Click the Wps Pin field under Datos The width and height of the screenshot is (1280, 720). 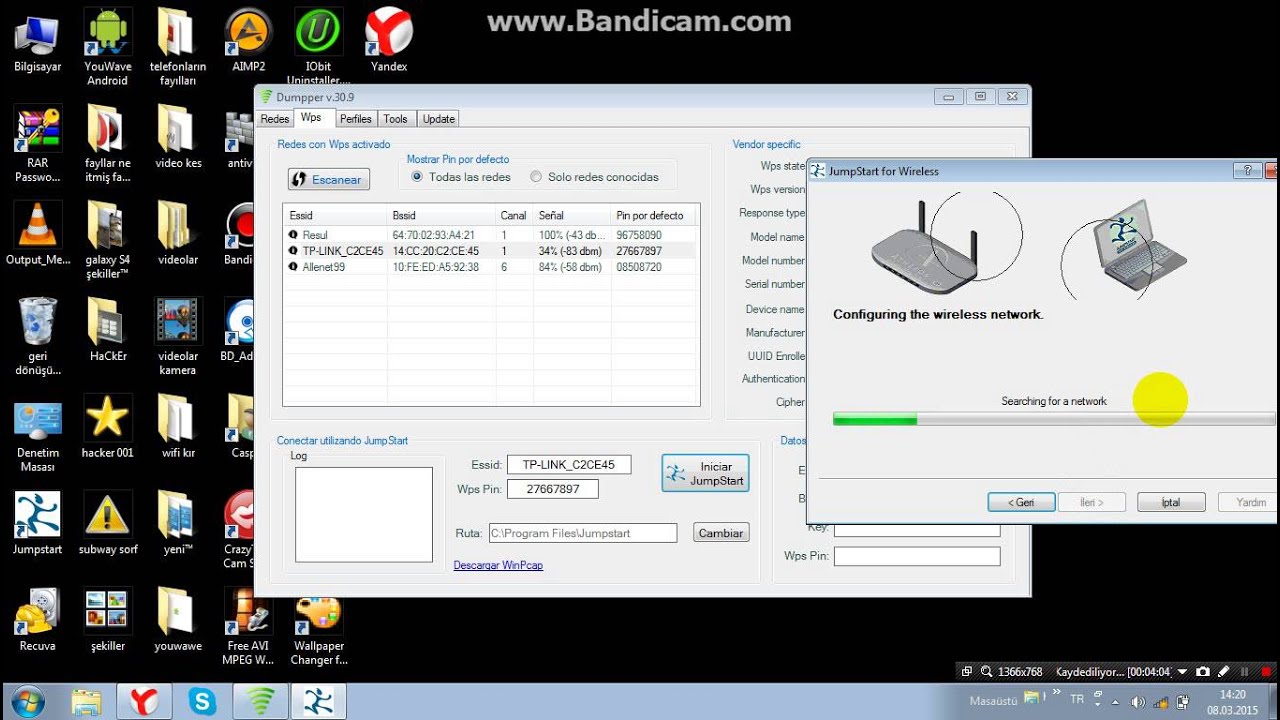pos(917,556)
